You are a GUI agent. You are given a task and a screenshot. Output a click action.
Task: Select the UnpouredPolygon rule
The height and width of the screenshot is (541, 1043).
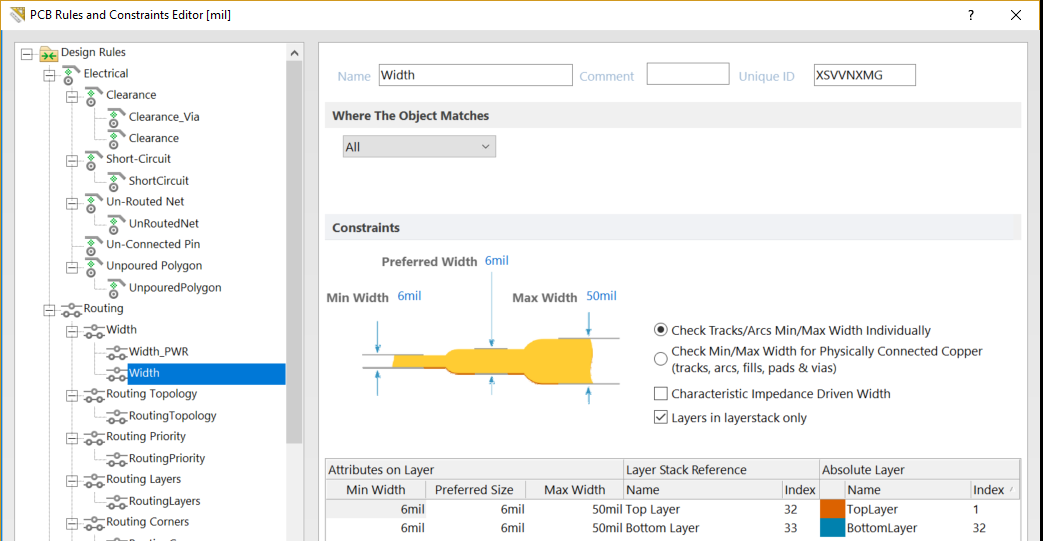click(175, 287)
